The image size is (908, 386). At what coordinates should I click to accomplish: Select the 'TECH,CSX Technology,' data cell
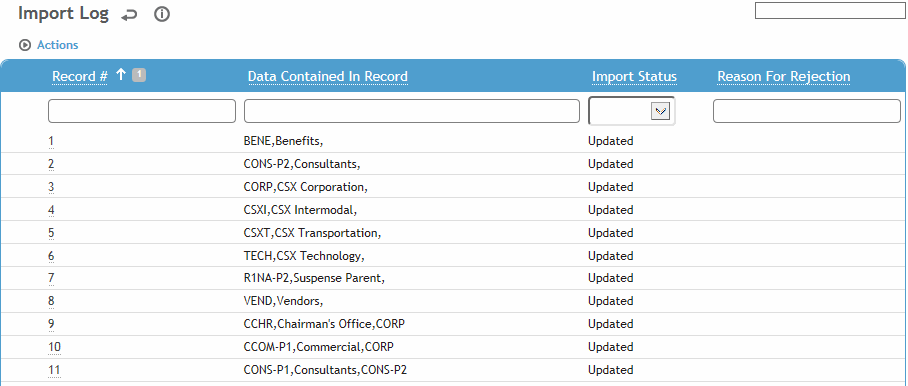coord(305,256)
